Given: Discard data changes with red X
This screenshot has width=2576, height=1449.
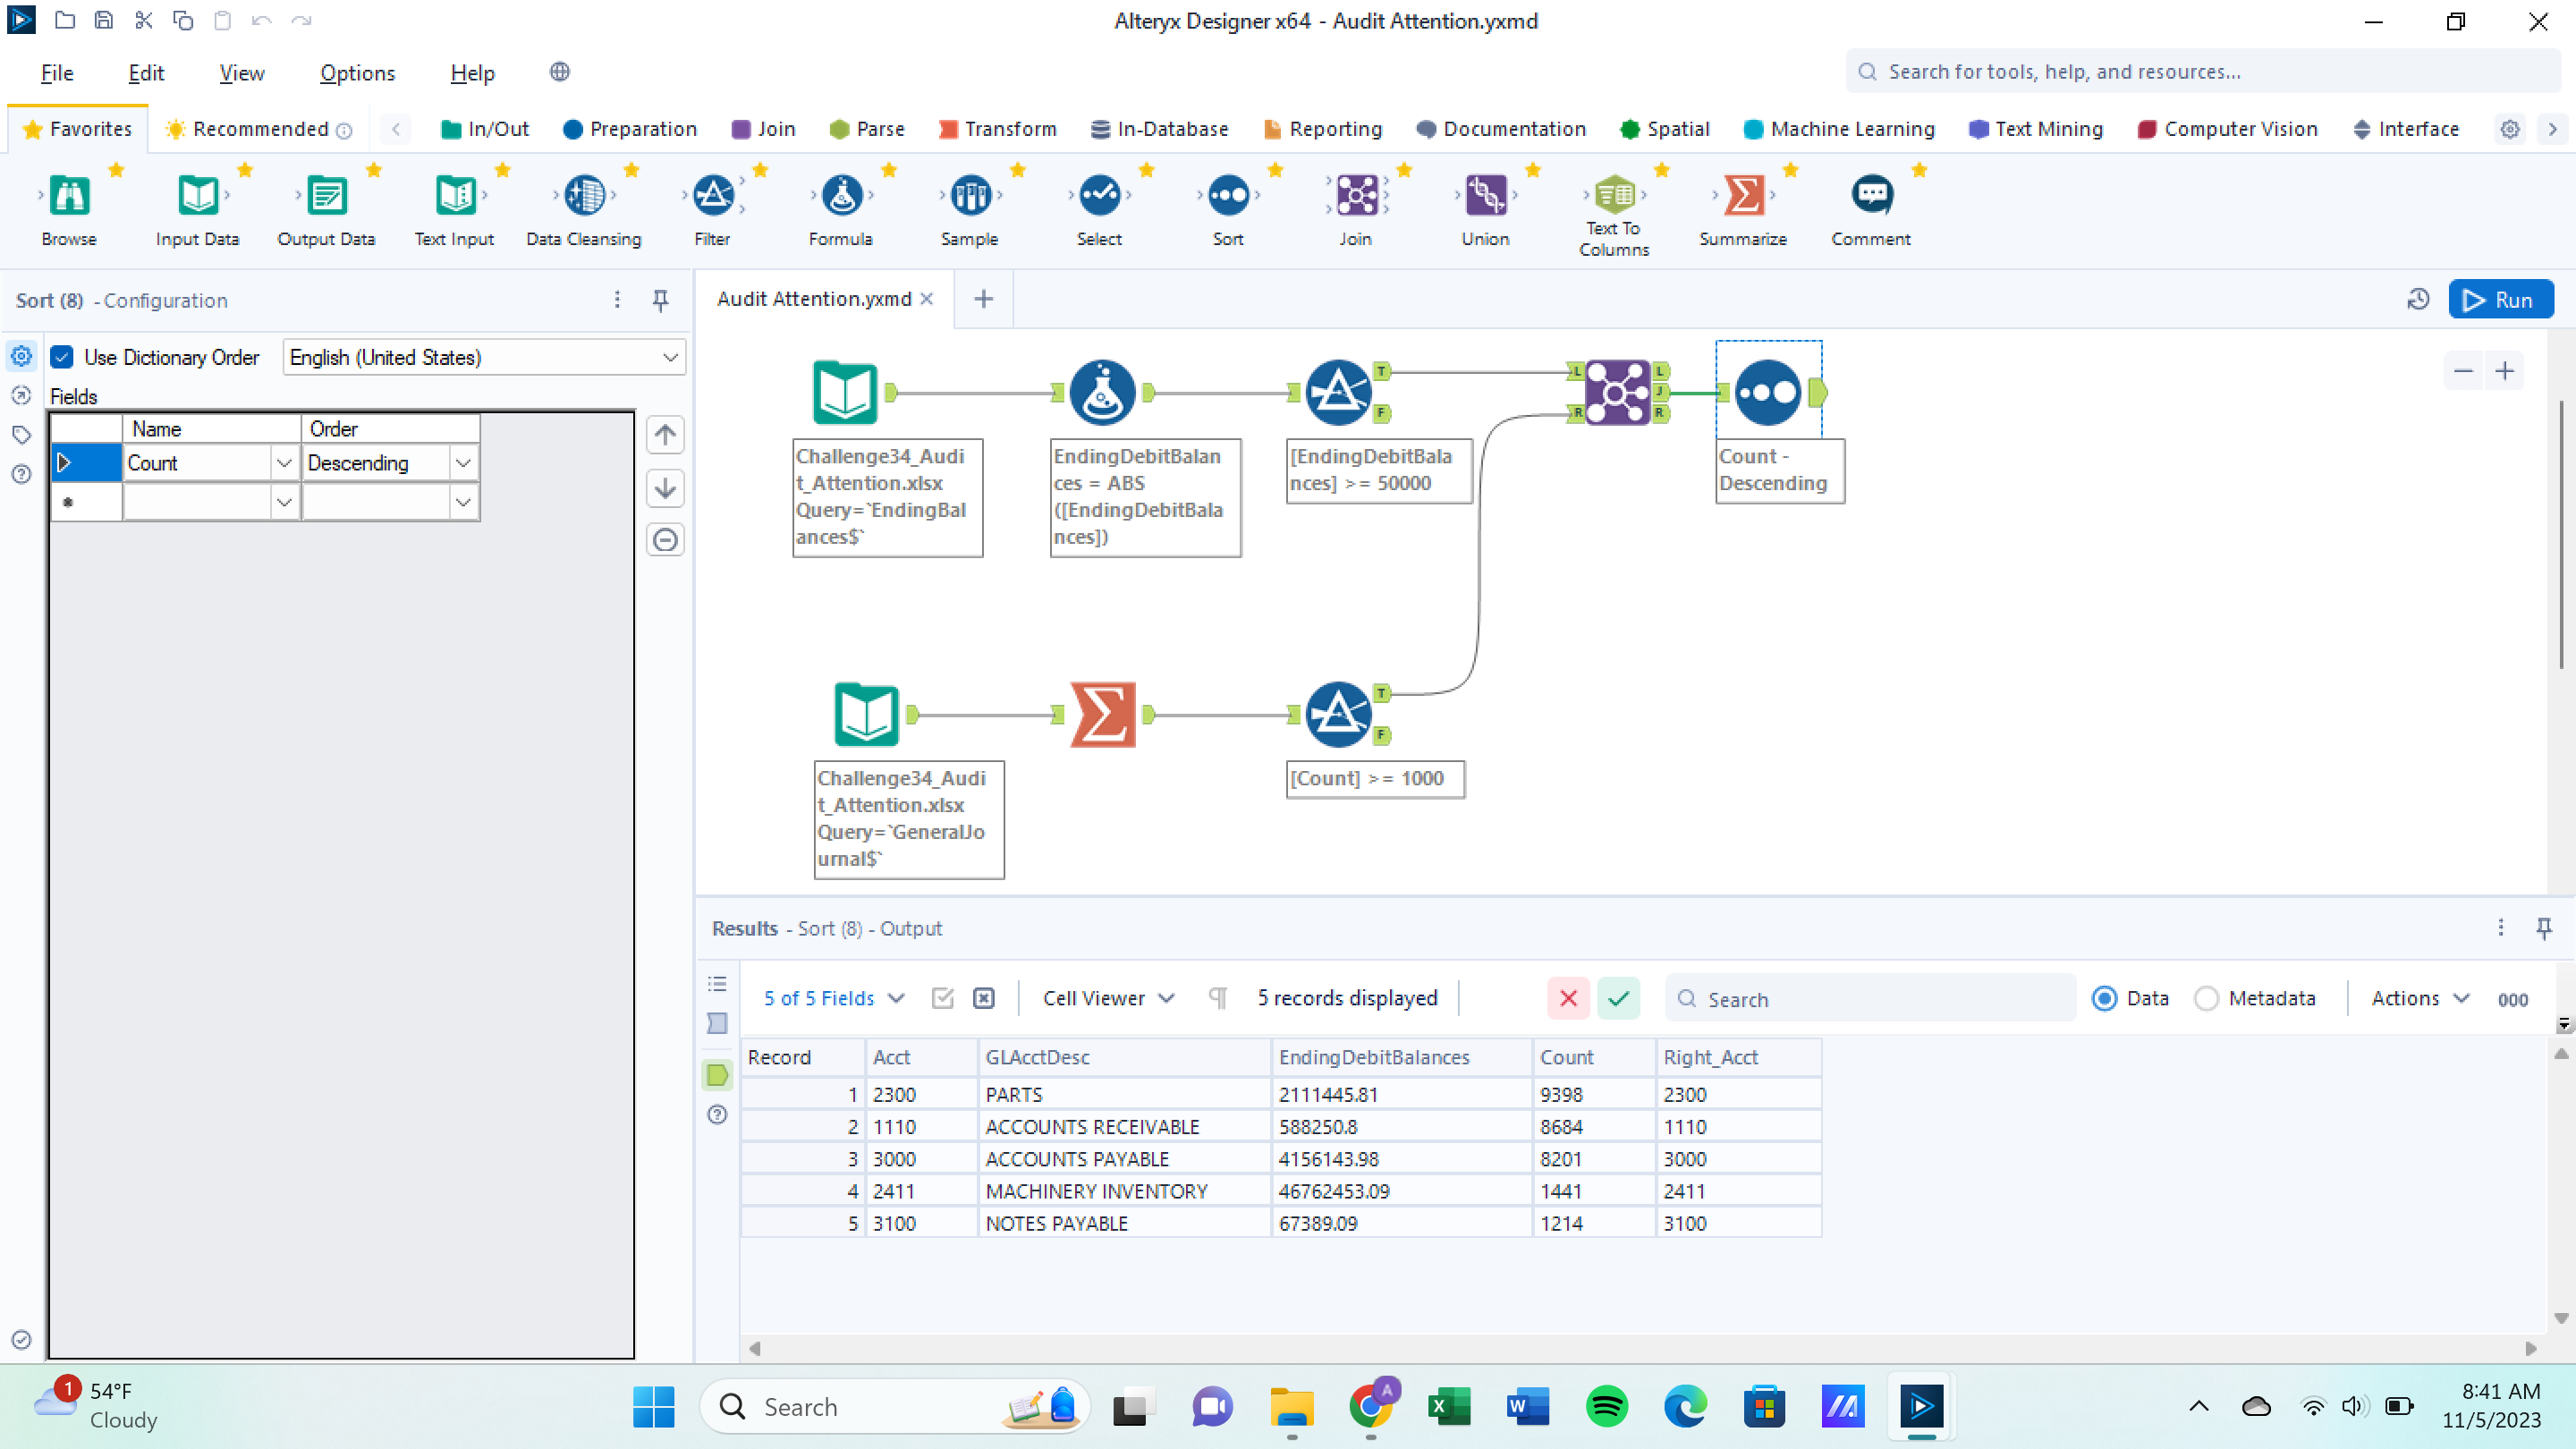Looking at the screenshot, I should [1568, 998].
